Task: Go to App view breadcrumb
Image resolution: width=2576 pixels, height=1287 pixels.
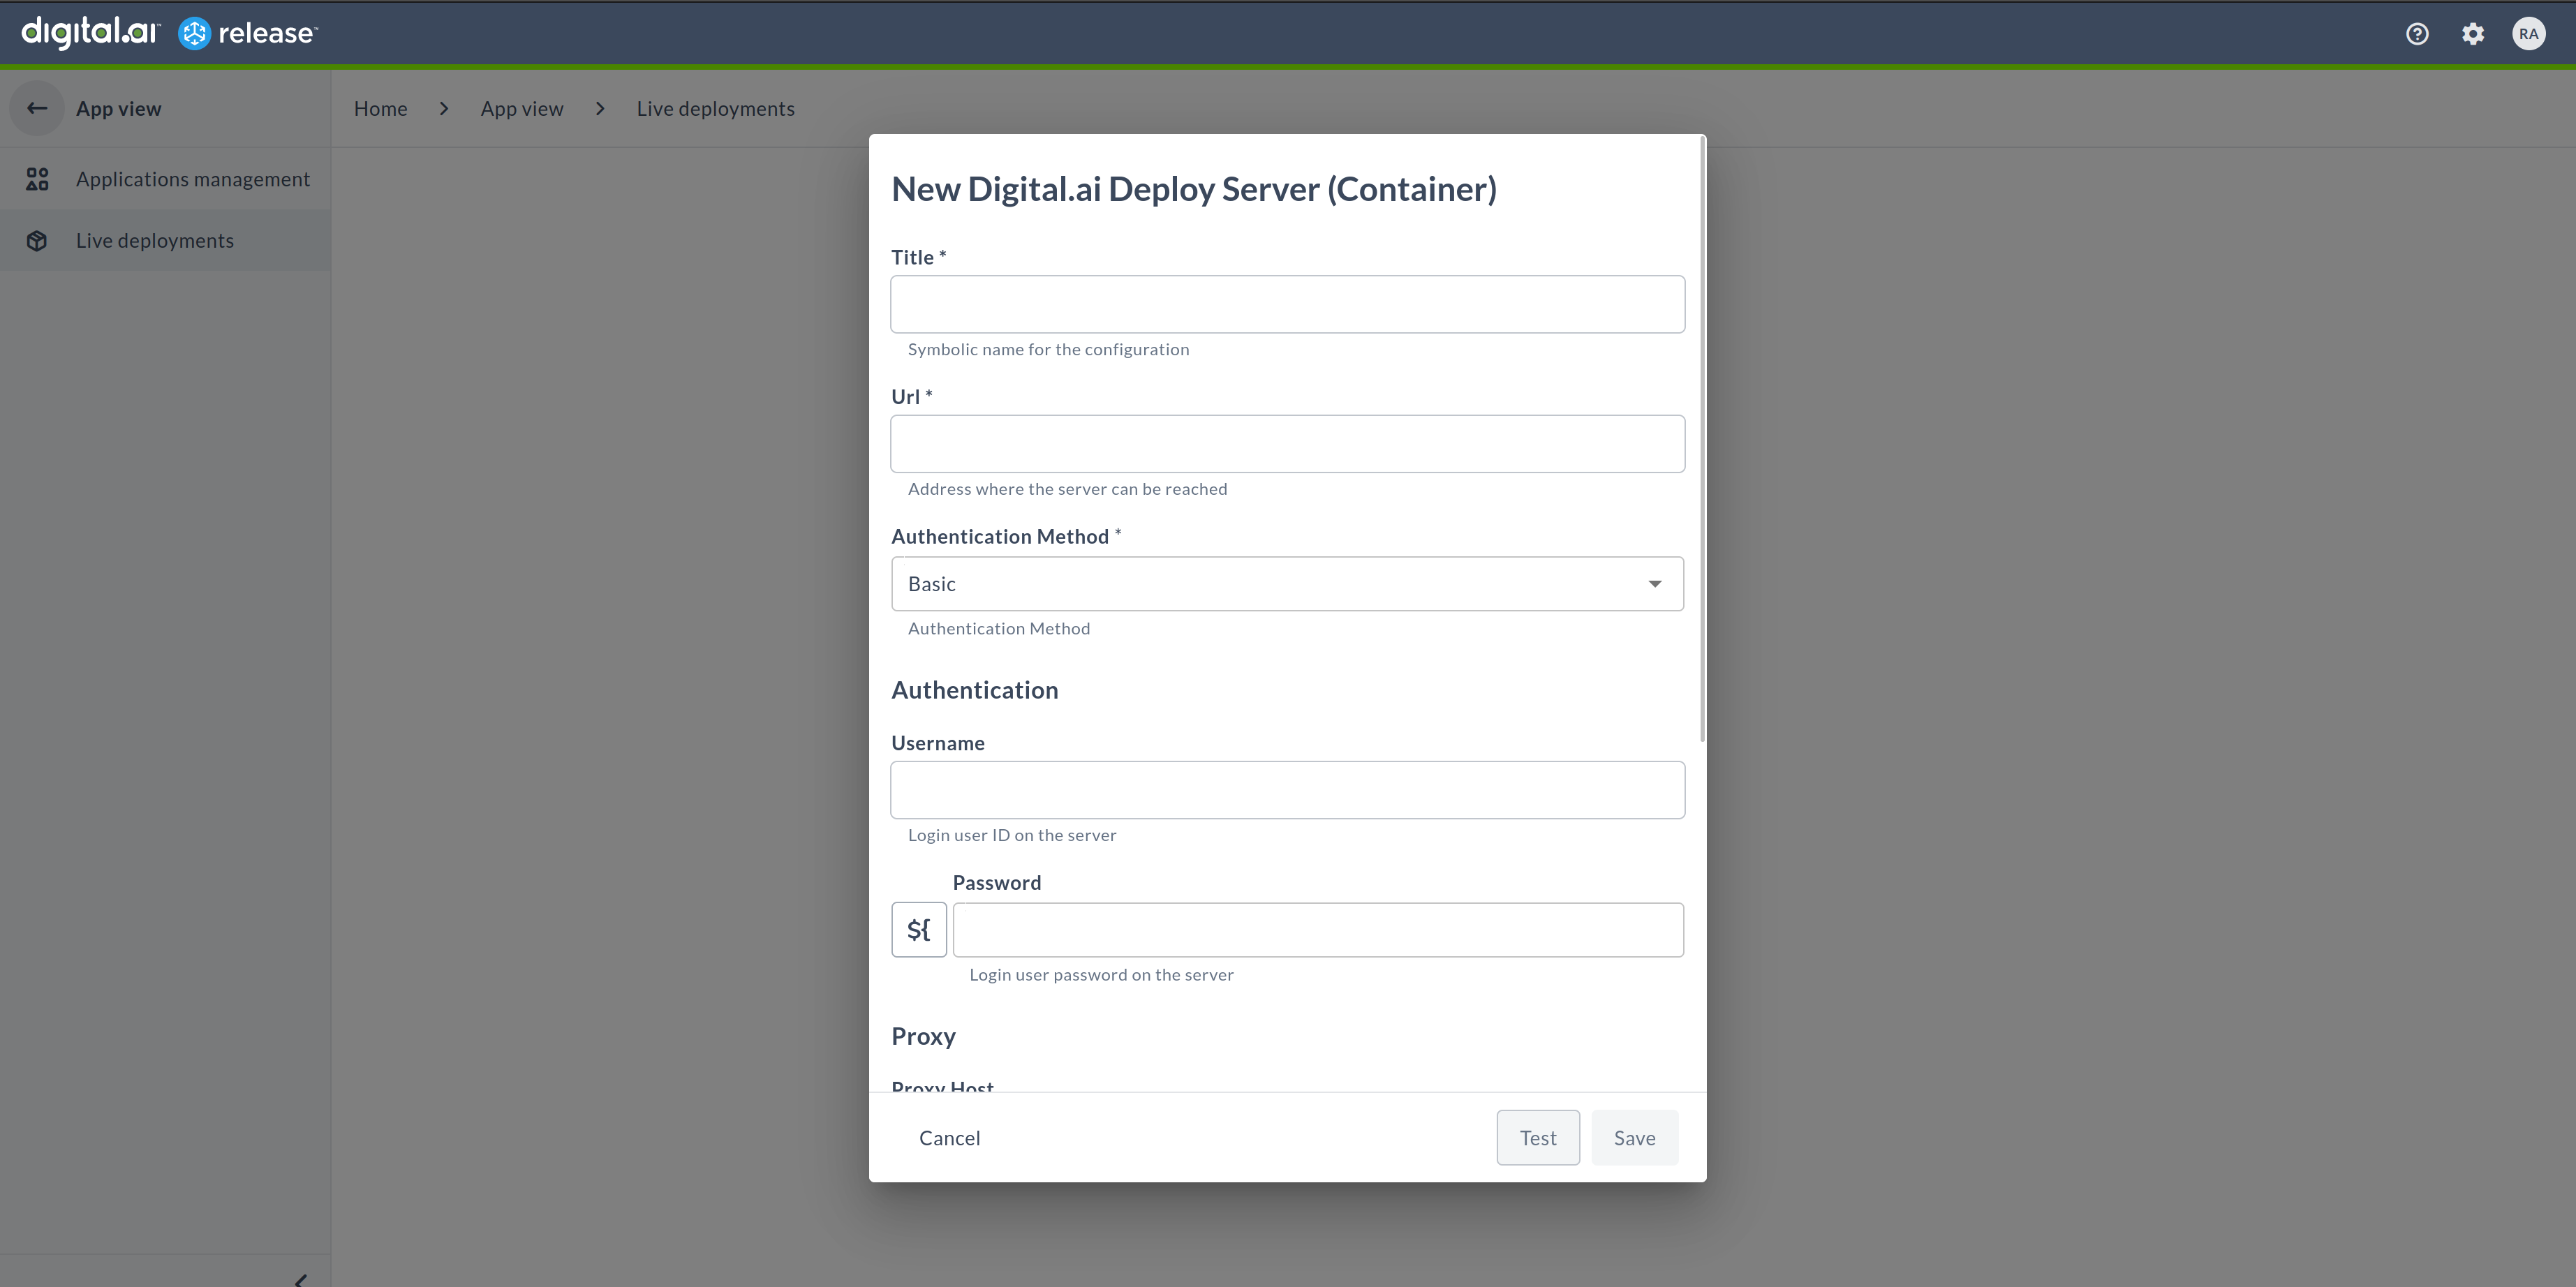Action: [522, 108]
